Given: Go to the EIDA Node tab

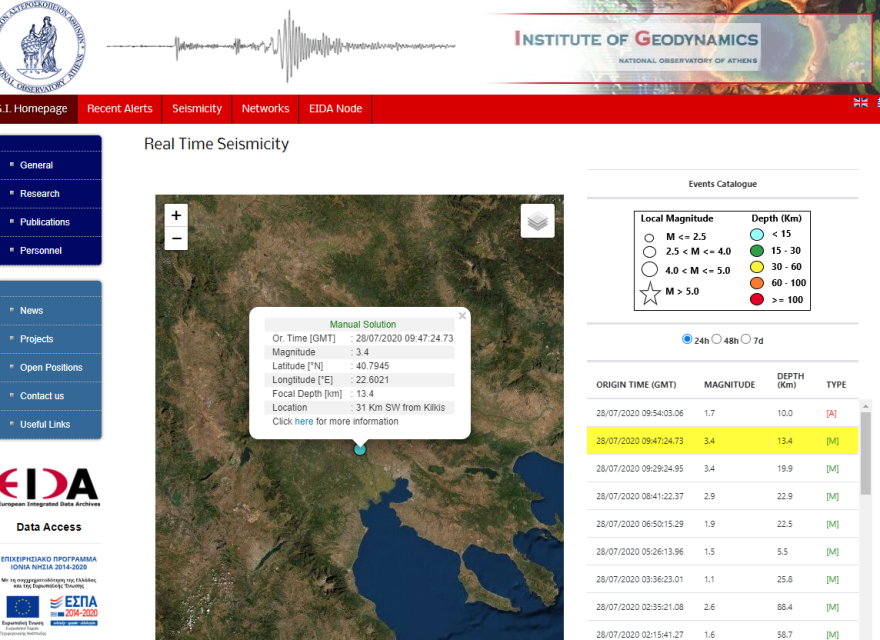Looking at the screenshot, I should click(334, 109).
